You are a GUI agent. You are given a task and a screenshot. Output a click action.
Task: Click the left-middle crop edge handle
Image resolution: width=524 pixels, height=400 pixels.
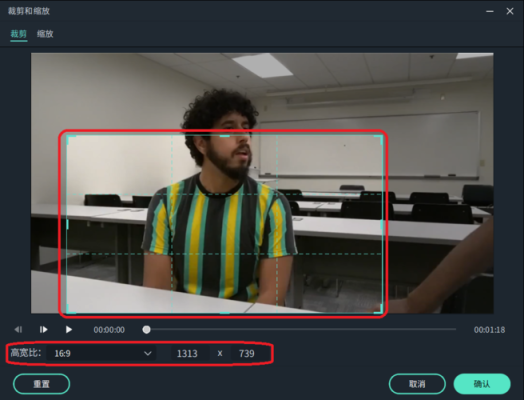68,224
